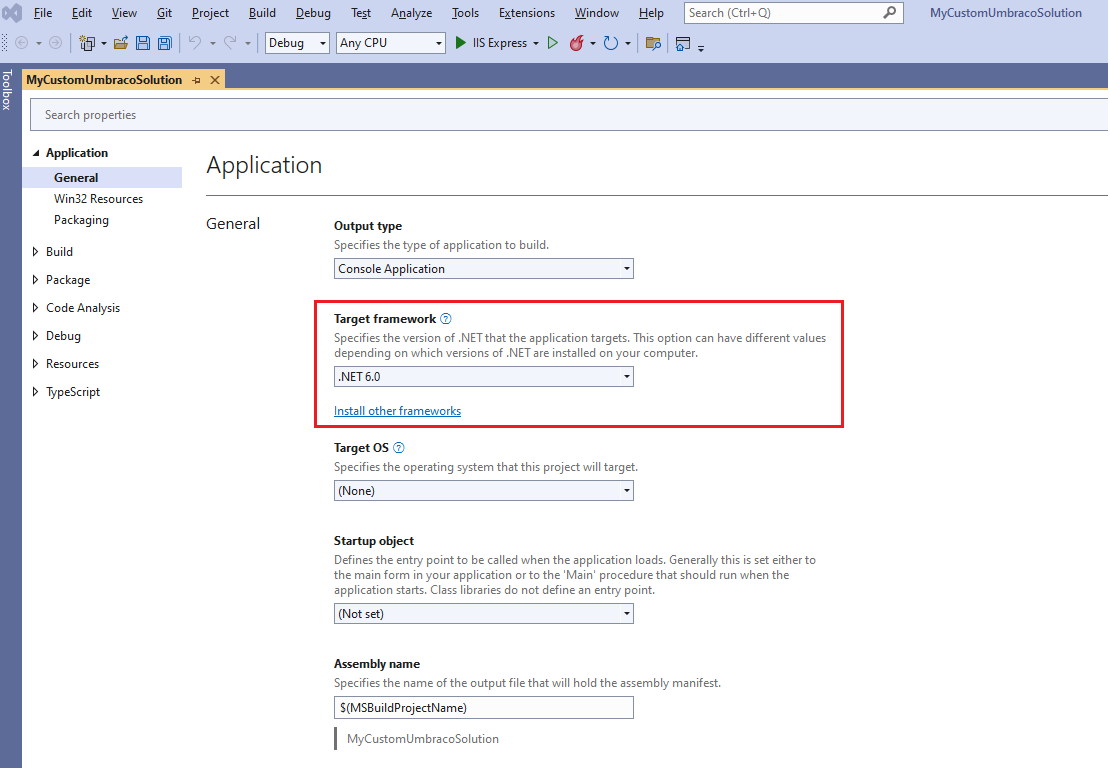Open the Debug menu in the menu bar
The height and width of the screenshot is (768, 1110).
pyautogui.click(x=313, y=13)
